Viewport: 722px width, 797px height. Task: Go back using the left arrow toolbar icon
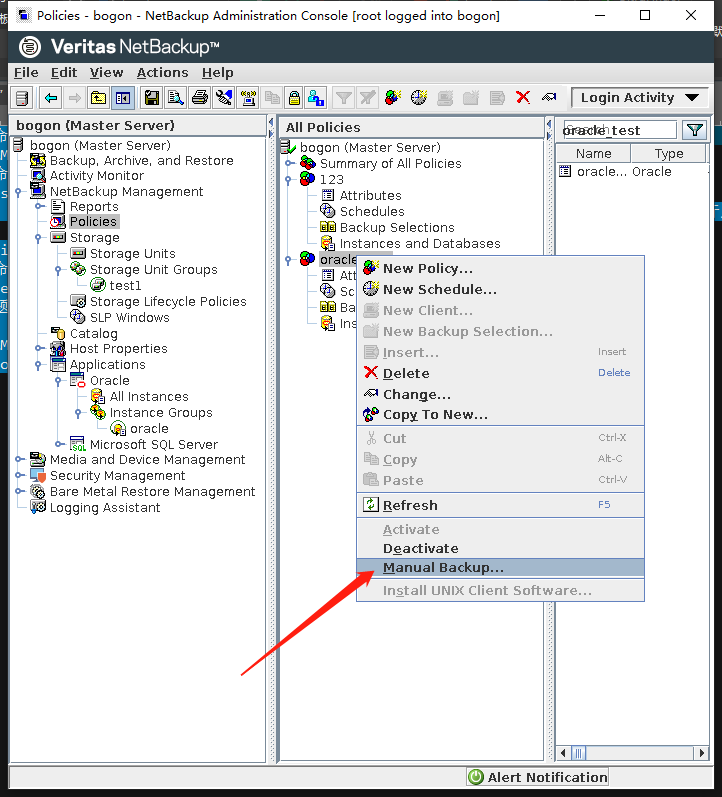(51, 98)
